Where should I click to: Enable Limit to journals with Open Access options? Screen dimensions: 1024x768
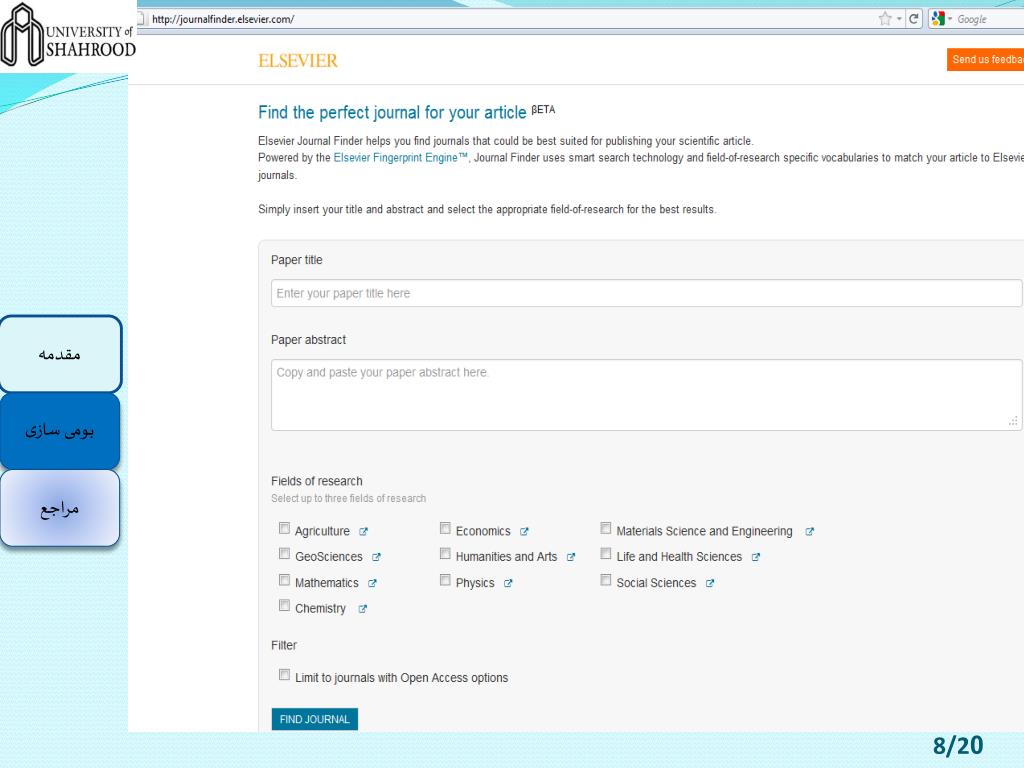pos(284,675)
